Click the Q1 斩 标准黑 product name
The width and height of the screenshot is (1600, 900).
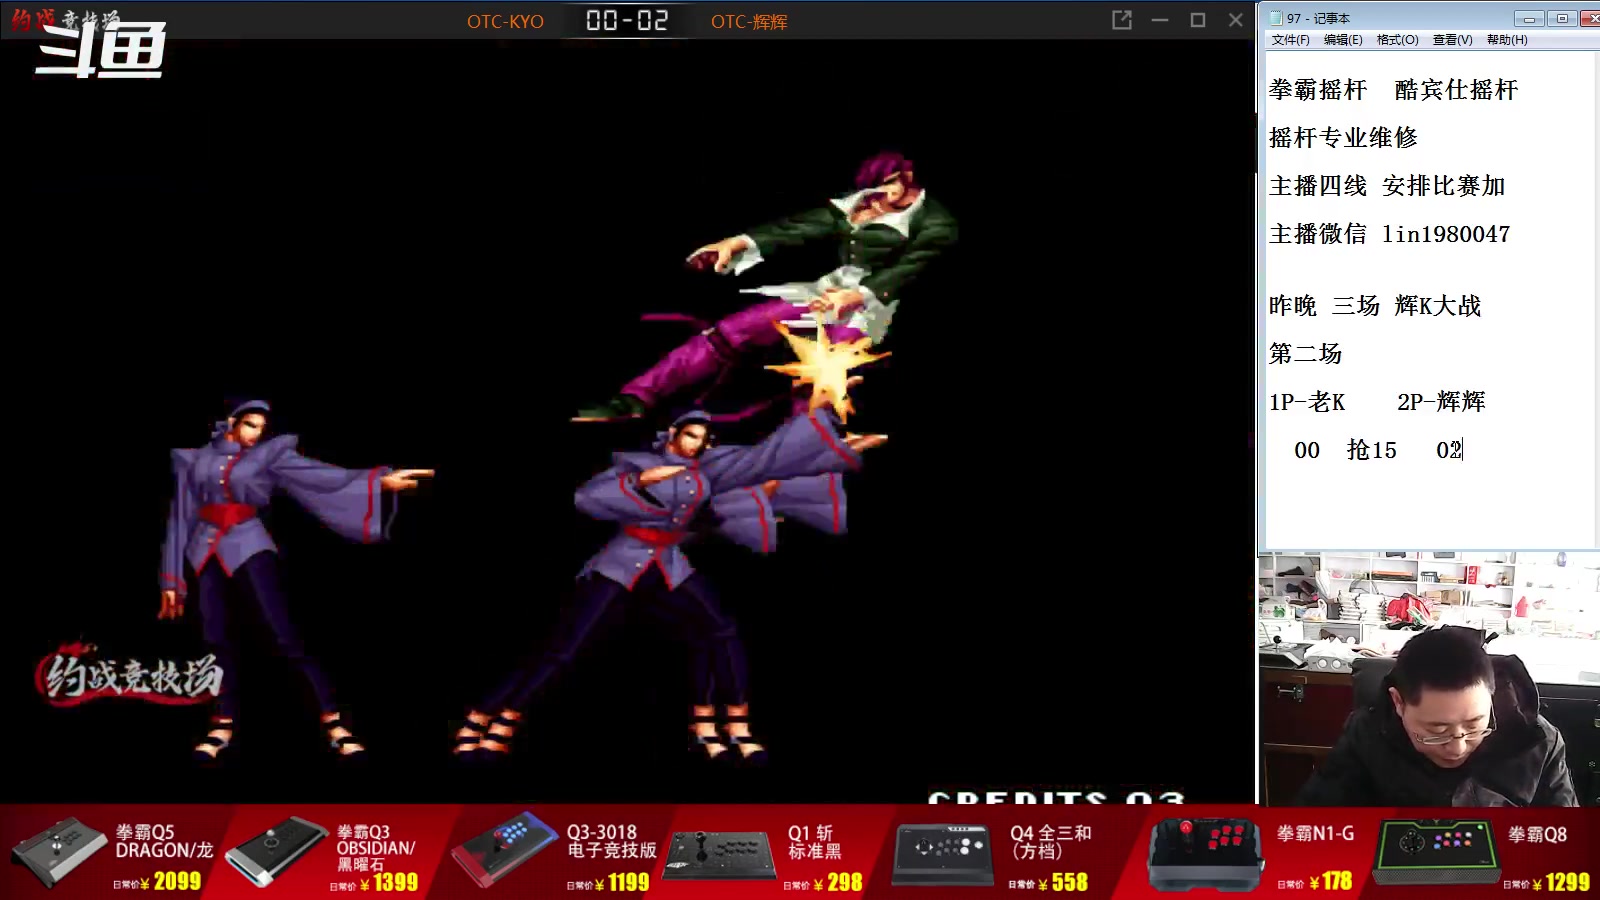[815, 842]
